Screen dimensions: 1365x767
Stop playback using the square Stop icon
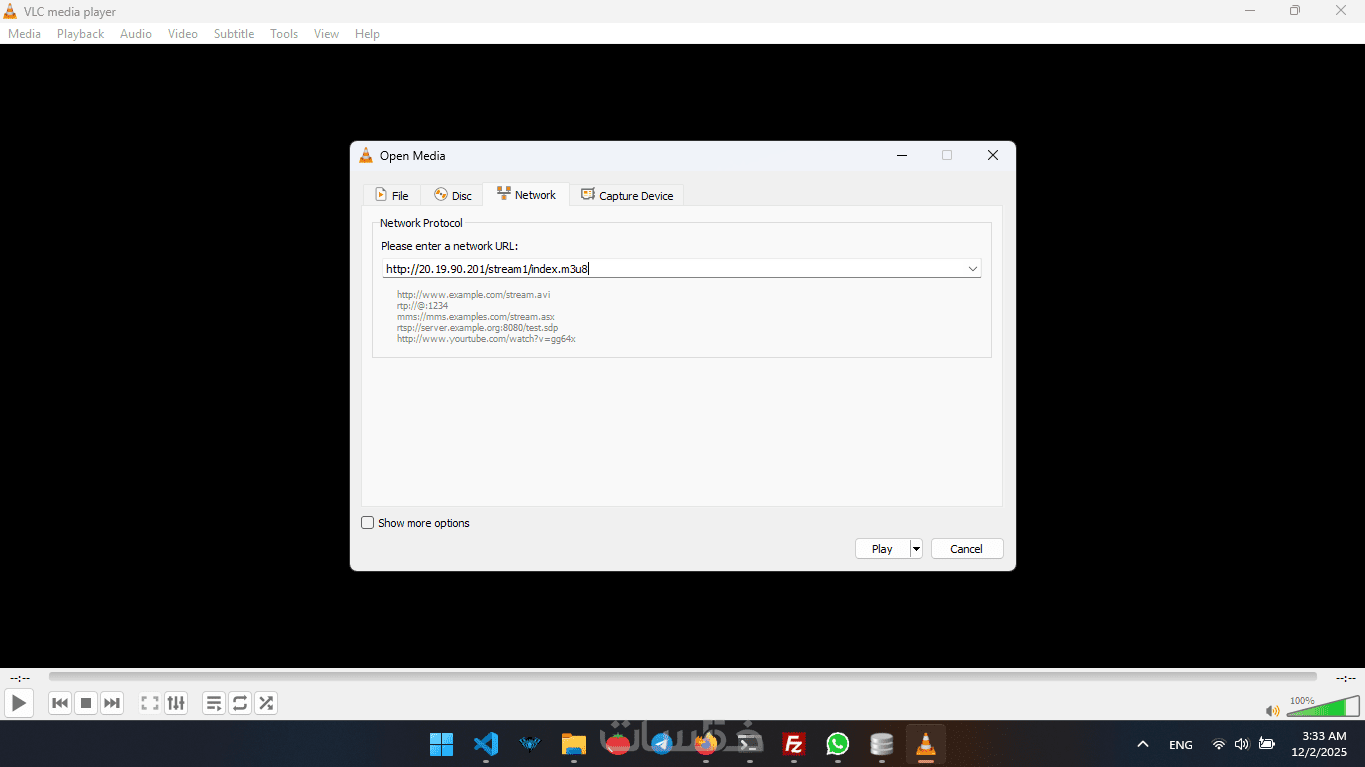click(x=86, y=703)
